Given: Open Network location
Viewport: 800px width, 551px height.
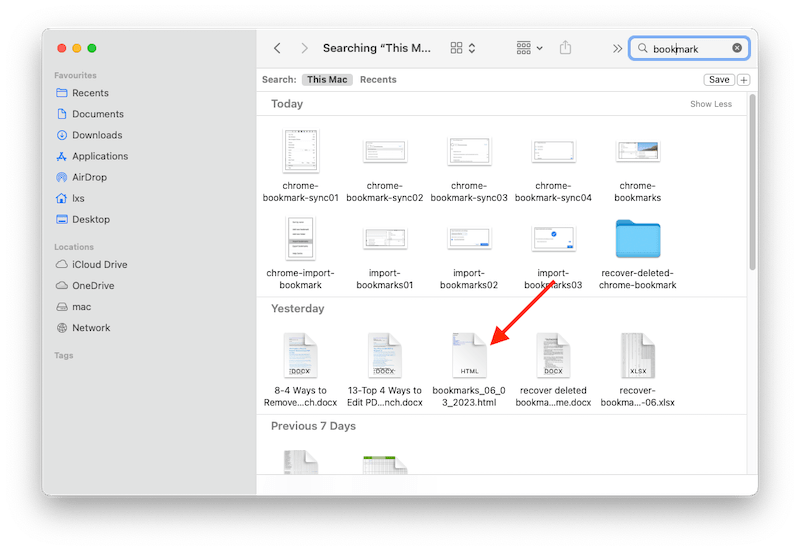Looking at the screenshot, I should click(91, 328).
